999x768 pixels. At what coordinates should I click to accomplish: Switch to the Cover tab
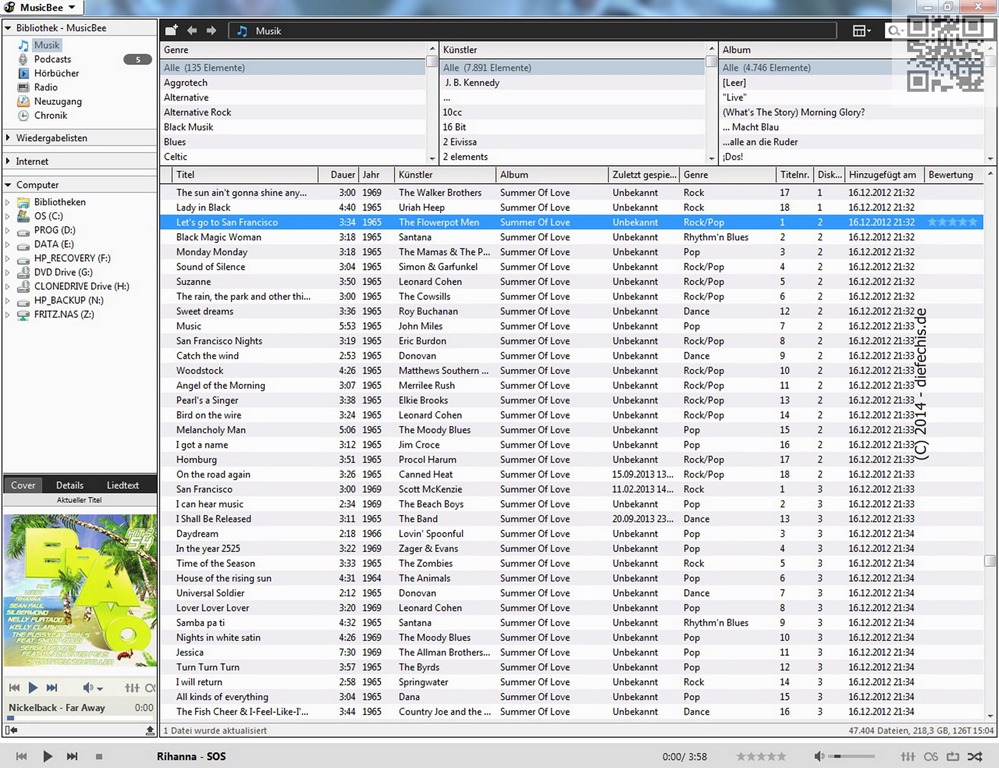[x=23, y=485]
